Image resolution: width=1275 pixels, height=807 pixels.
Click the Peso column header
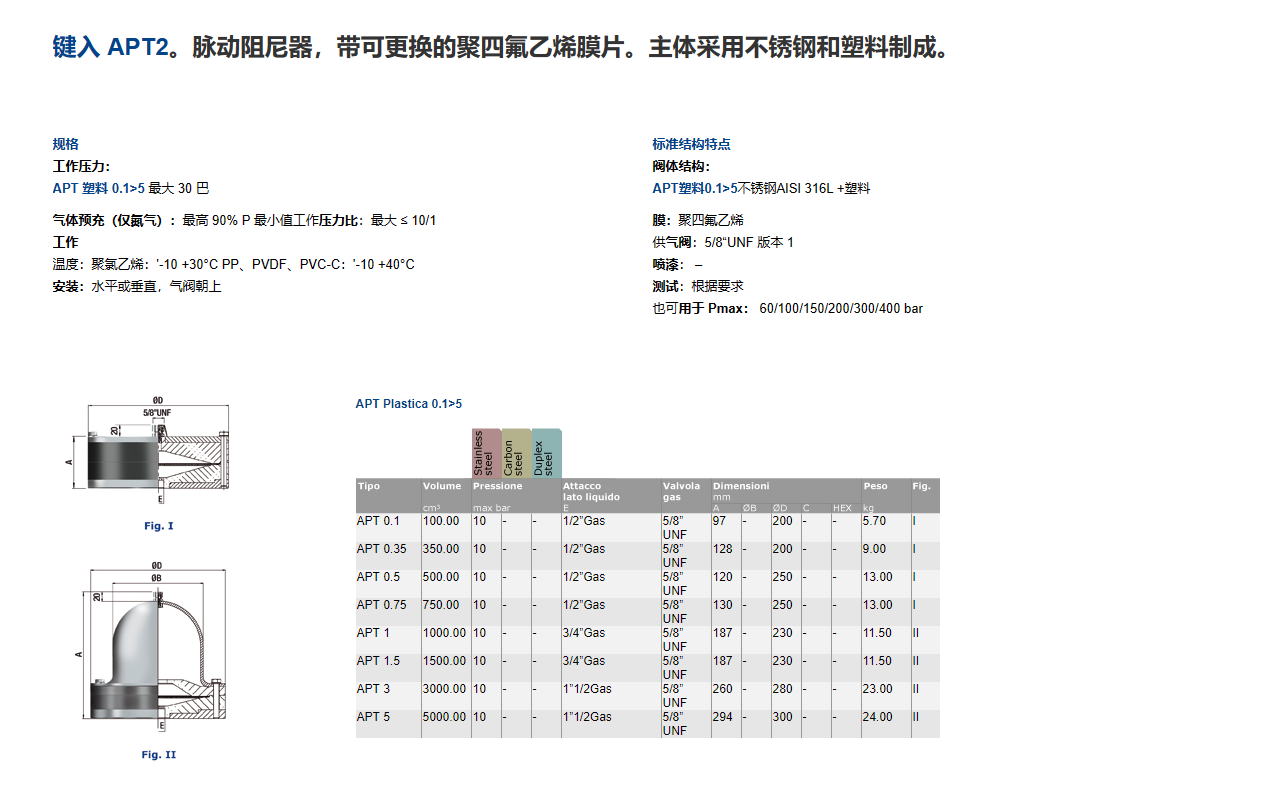coord(875,486)
